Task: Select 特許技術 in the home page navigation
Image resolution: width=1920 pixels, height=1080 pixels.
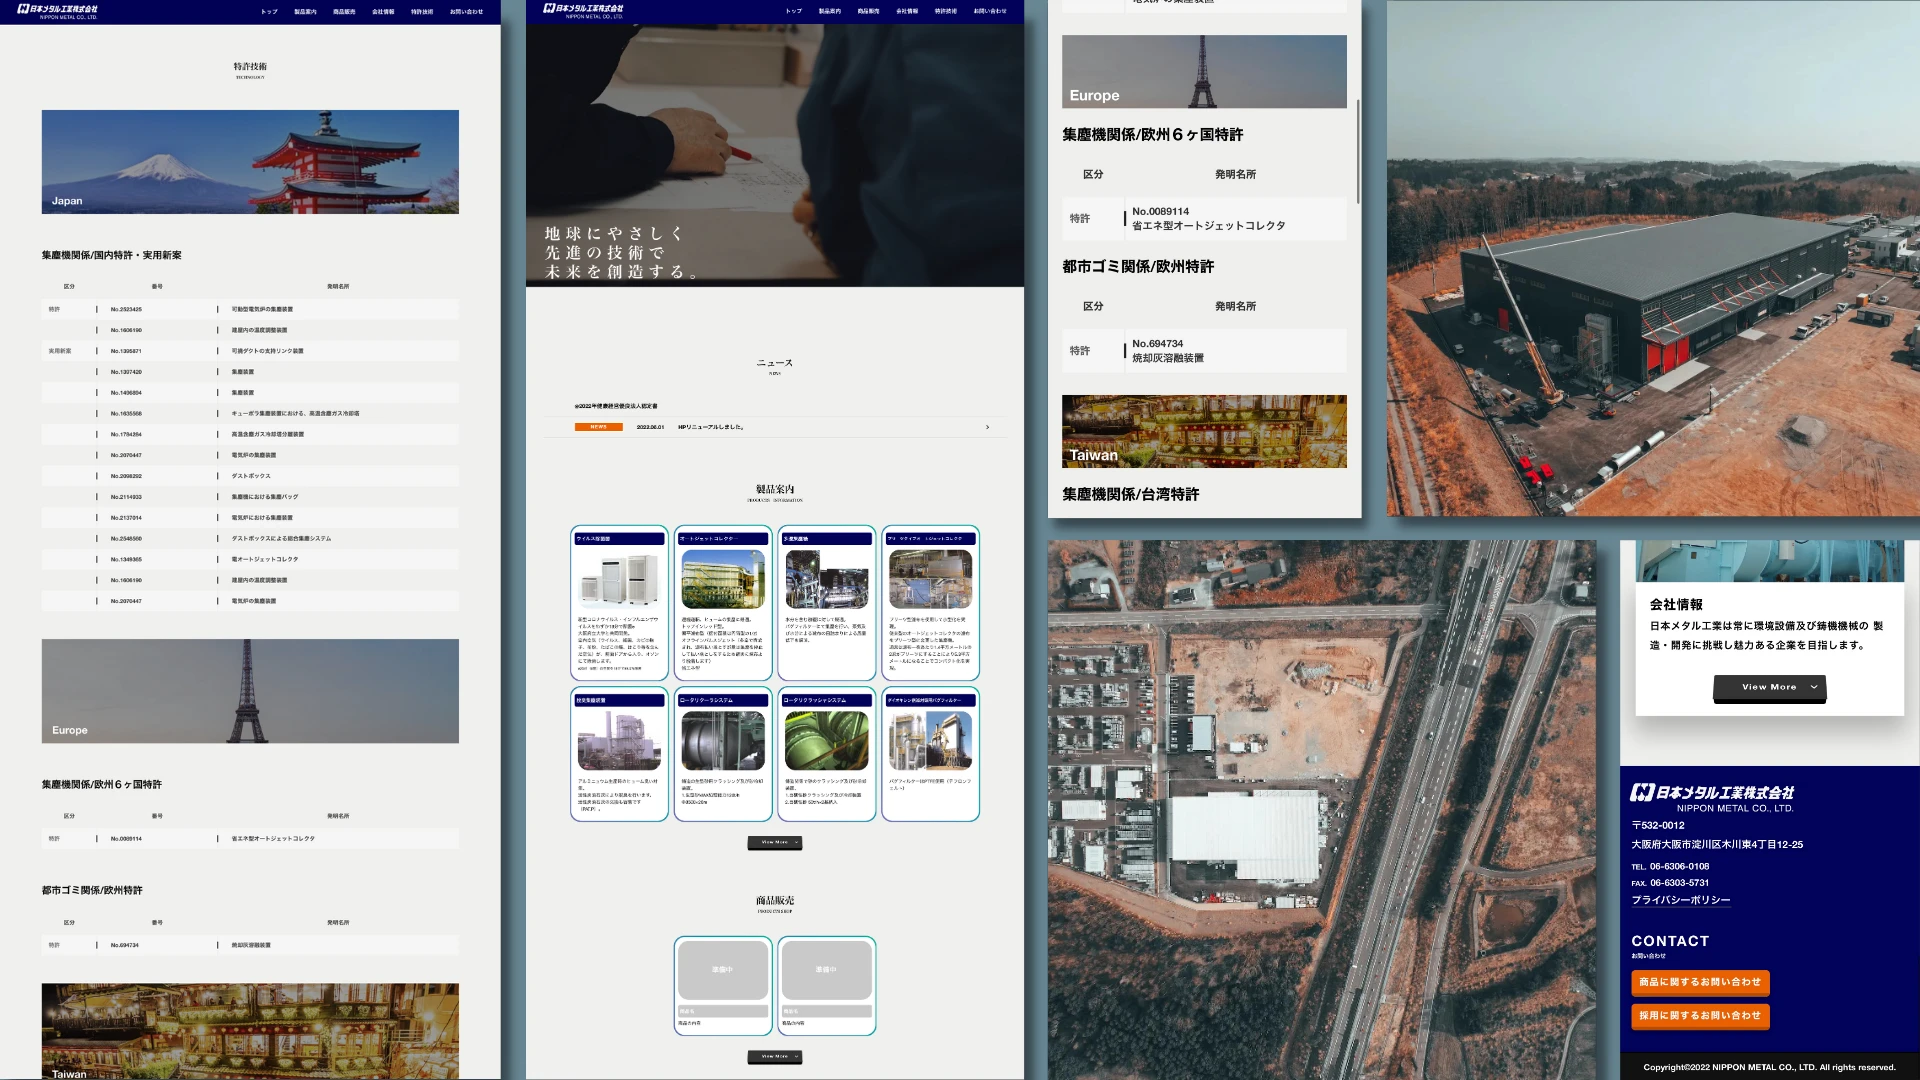Action: click(x=946, y=11)
